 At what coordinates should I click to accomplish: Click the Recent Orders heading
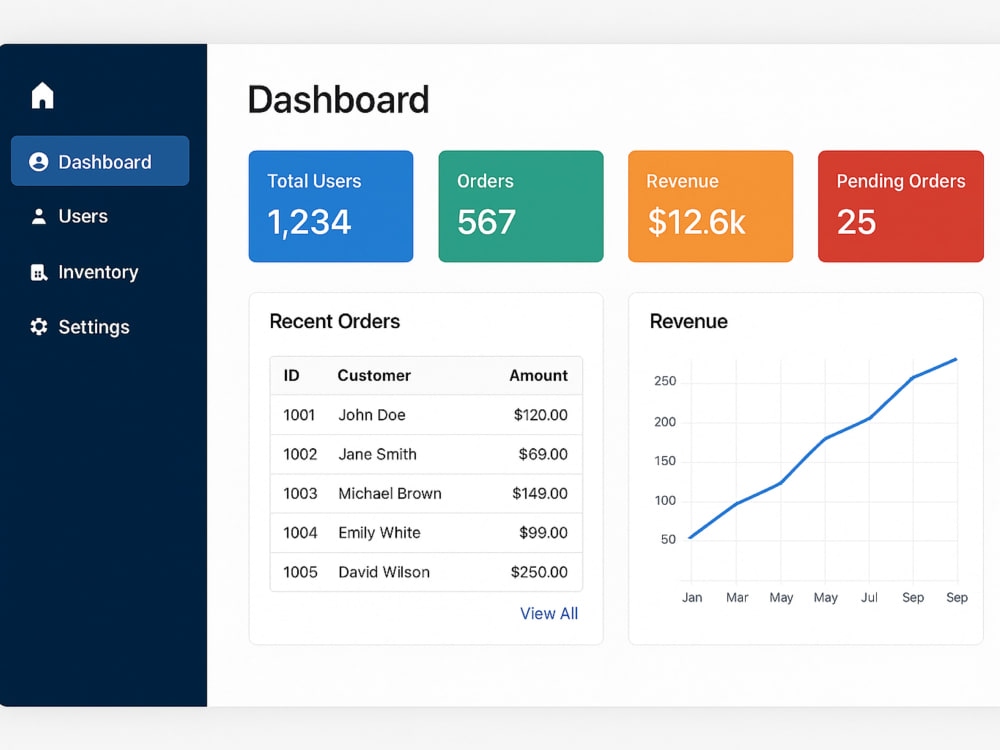point(335,321)
